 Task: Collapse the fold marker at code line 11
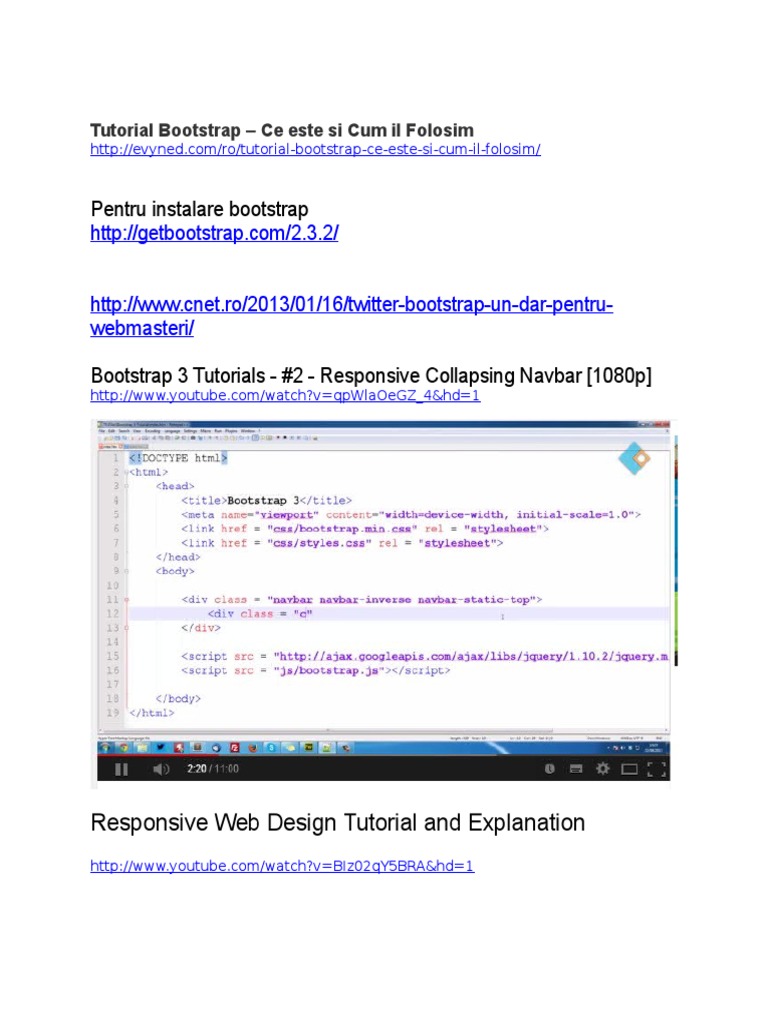(127, 600)
